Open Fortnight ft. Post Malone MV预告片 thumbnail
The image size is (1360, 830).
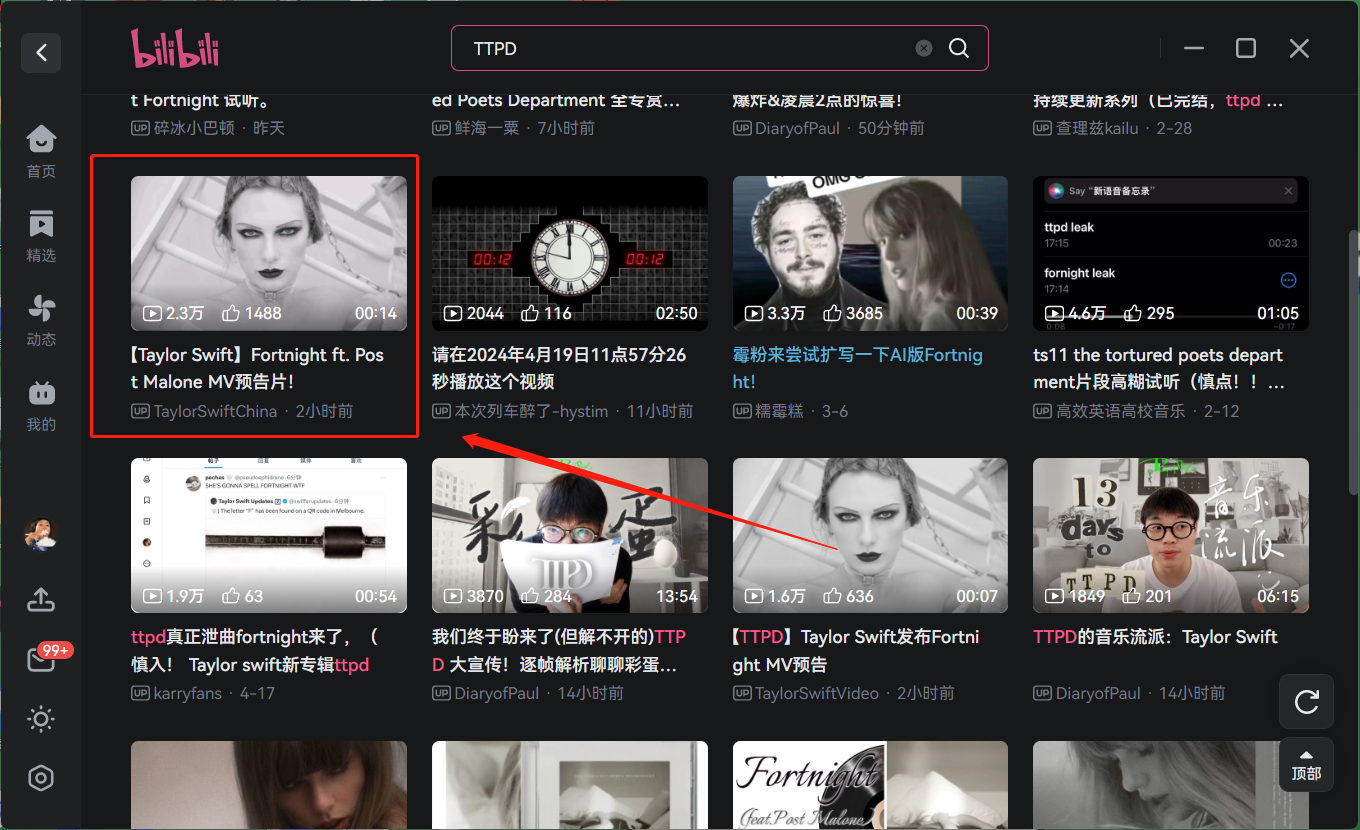[x=269, y=253]
